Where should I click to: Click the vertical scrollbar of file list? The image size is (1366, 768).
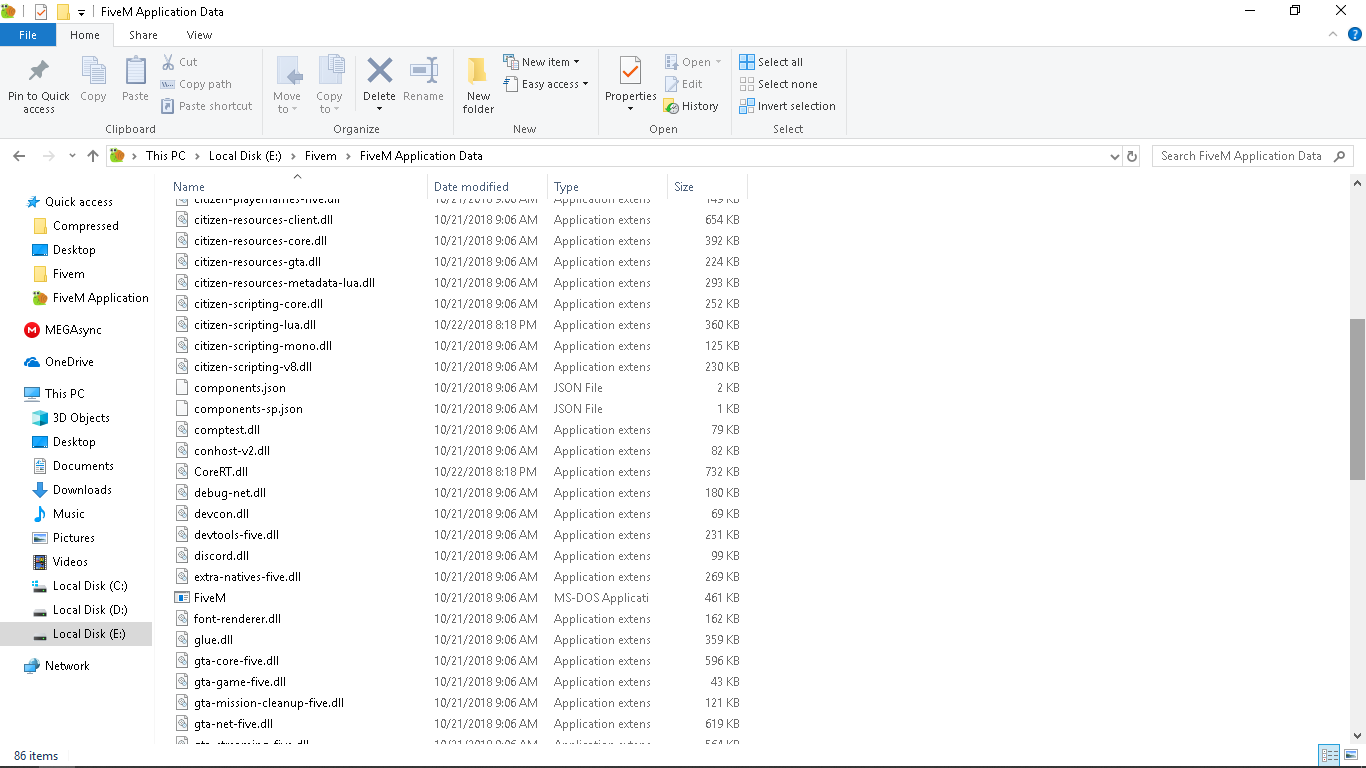(x=1357, y=400)
